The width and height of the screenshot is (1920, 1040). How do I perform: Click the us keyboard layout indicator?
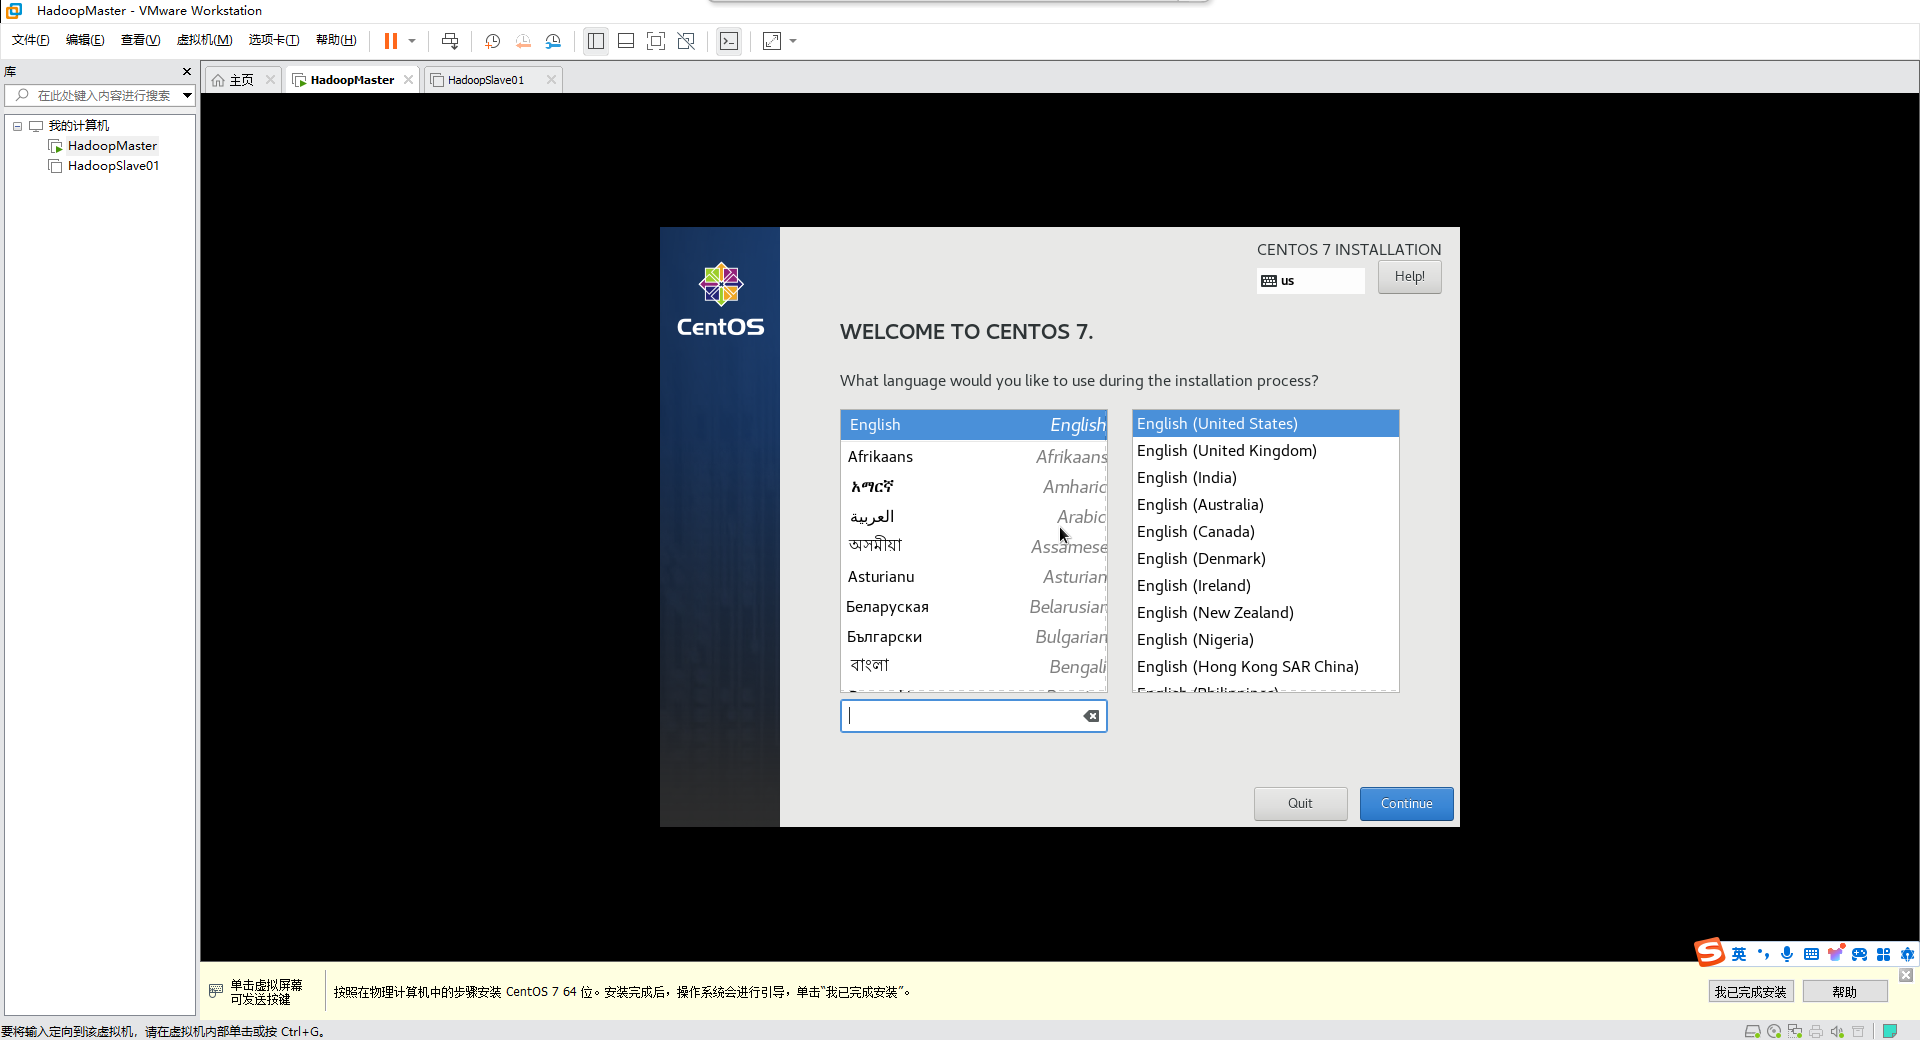(x=1310, y=281)
